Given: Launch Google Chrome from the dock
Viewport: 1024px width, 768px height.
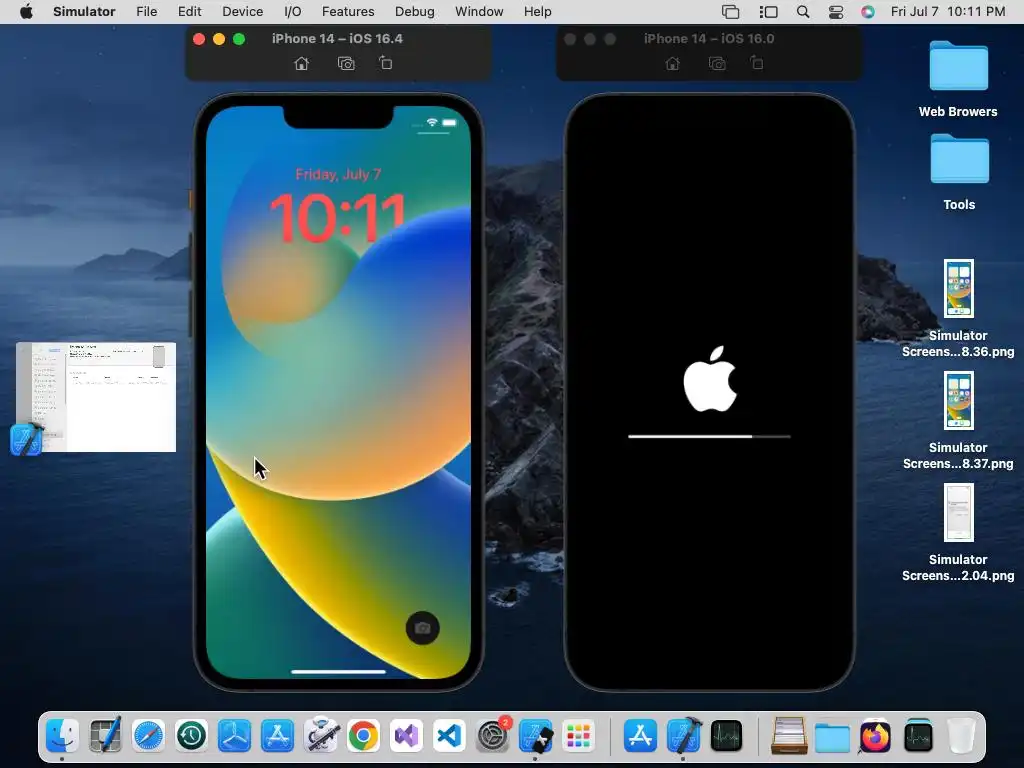Looking at the screenshot, I should click(363, 736).
